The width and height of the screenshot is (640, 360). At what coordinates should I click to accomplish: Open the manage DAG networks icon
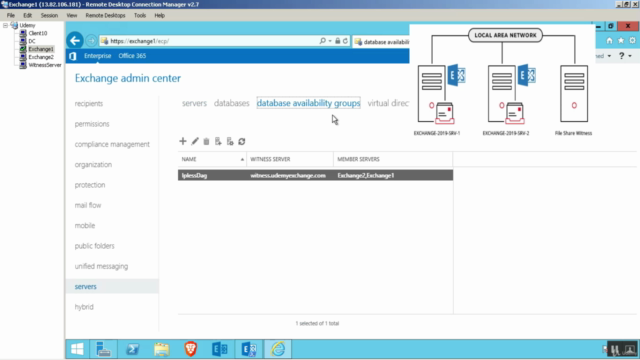230,141
